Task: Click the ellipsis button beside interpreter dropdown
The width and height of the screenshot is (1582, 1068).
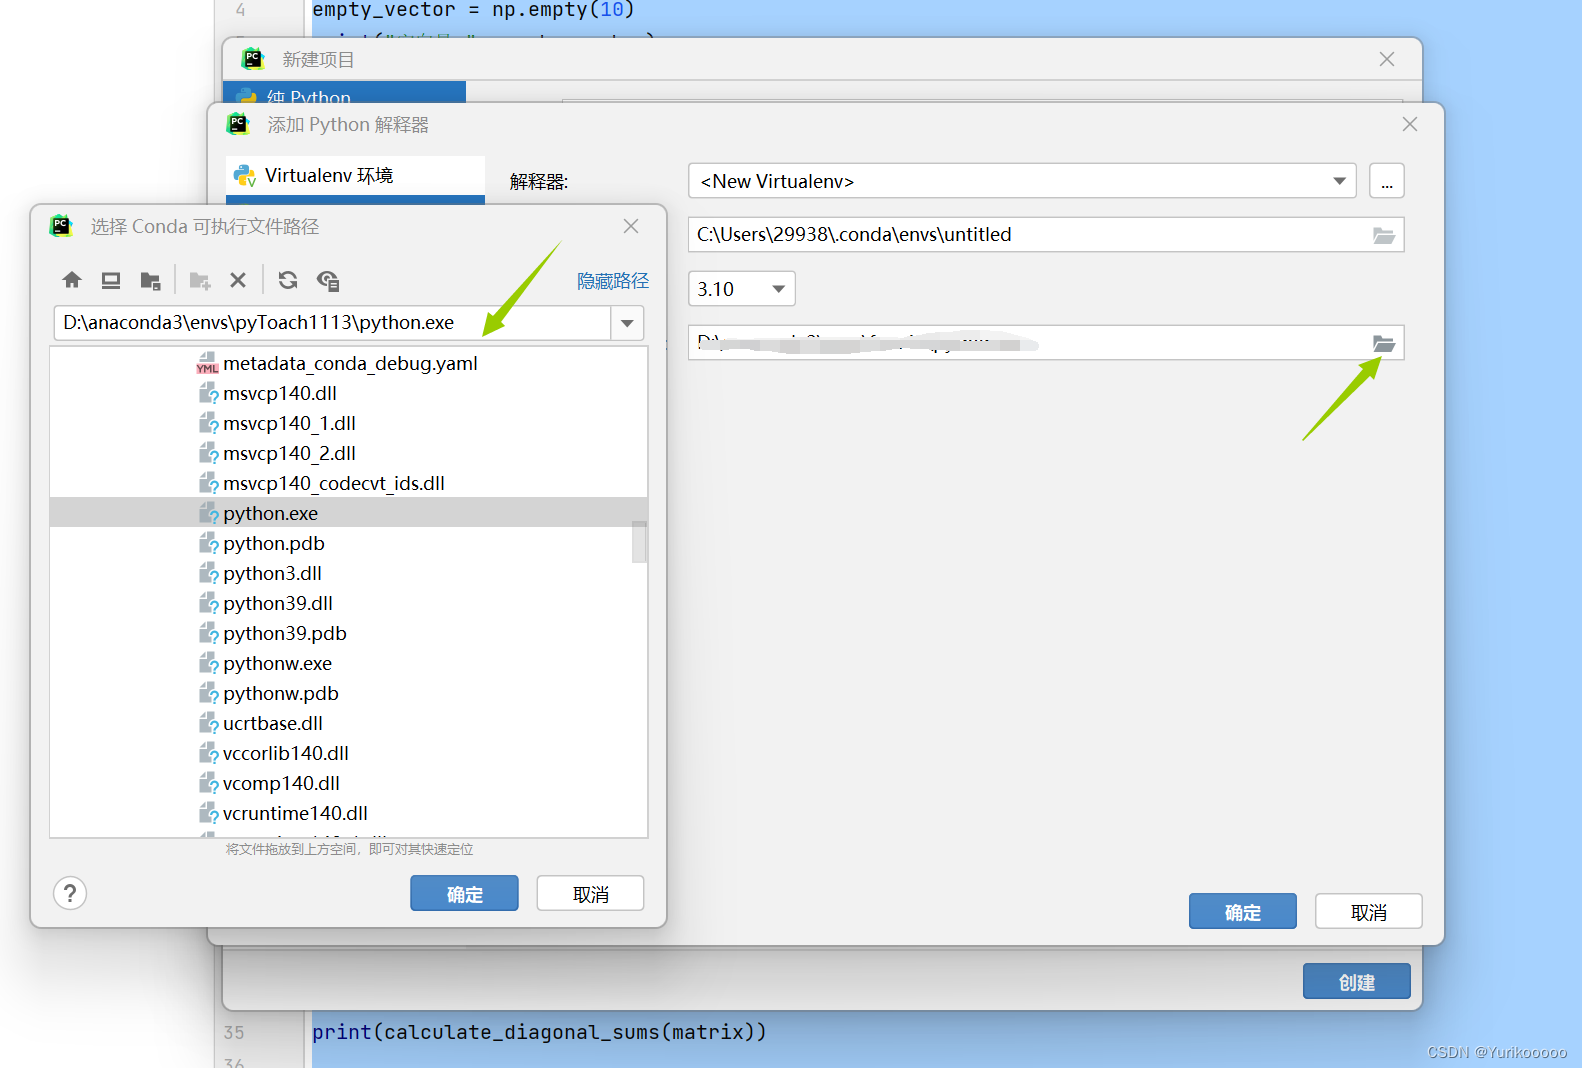Action: (1387, 181)
